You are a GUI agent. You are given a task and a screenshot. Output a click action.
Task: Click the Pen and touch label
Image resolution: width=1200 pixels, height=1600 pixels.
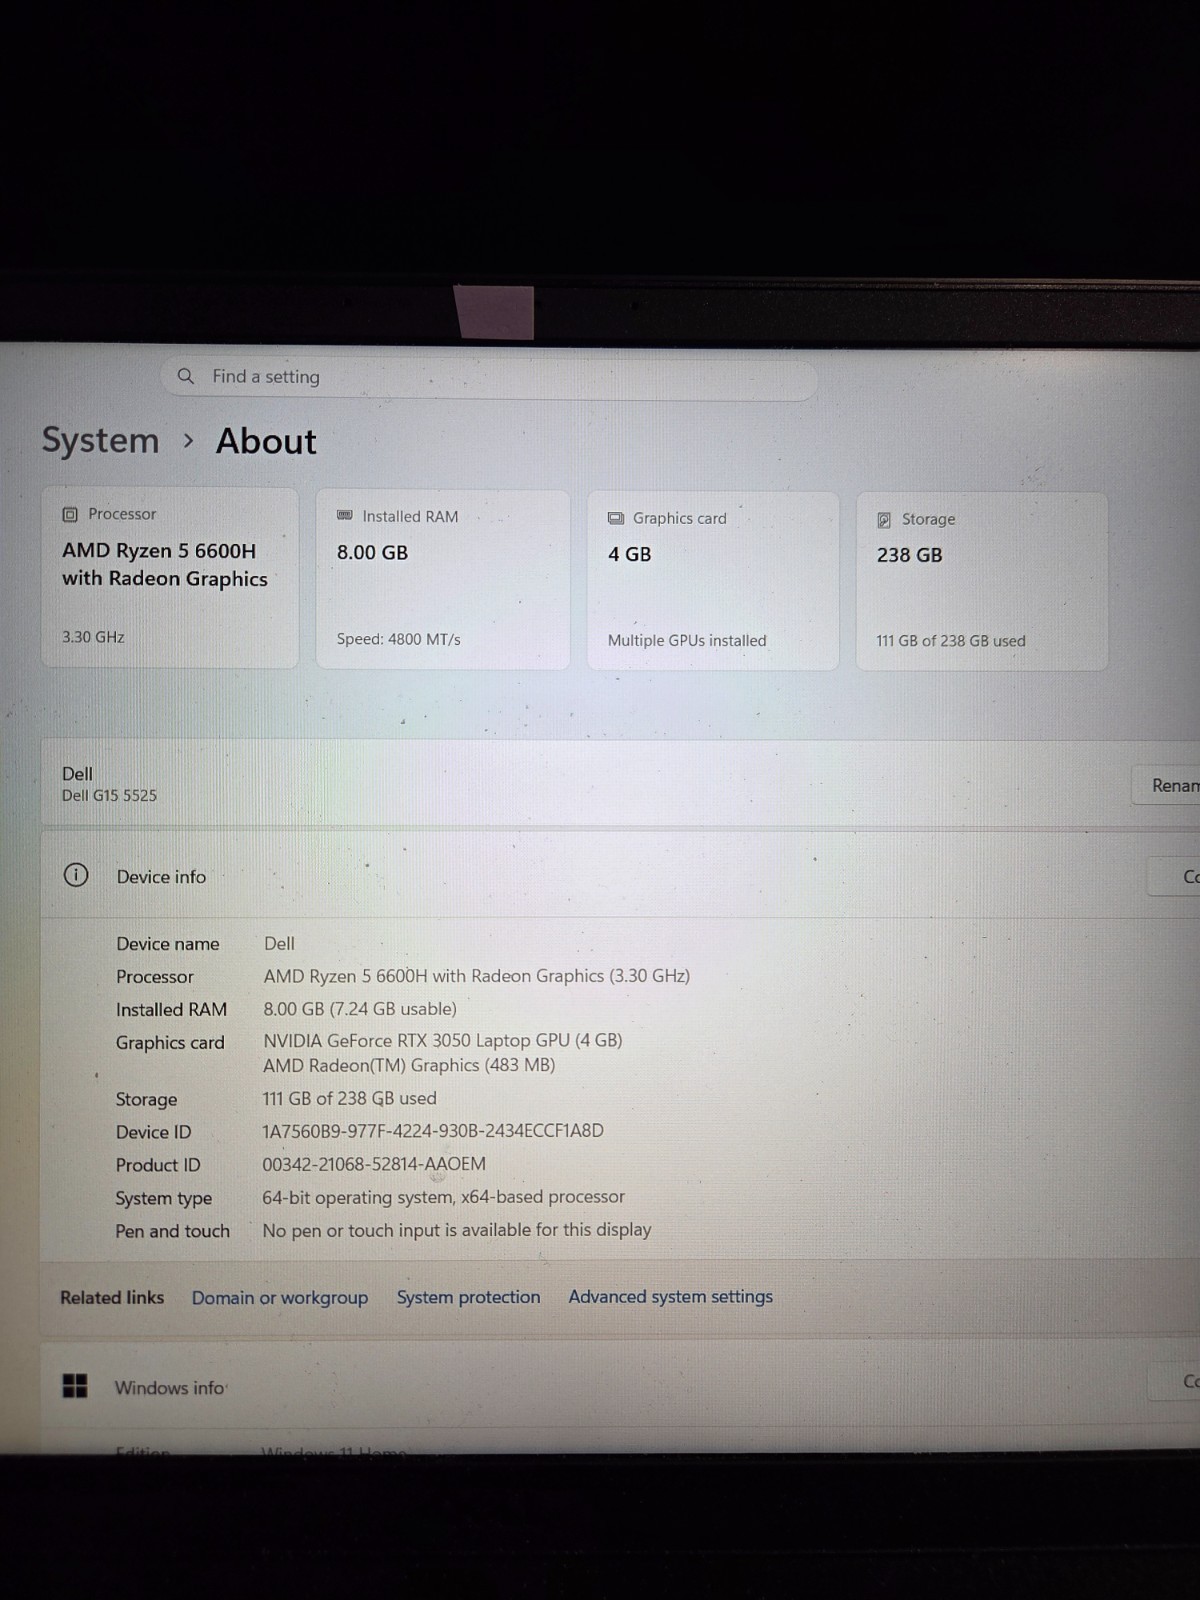[173, 1231]
